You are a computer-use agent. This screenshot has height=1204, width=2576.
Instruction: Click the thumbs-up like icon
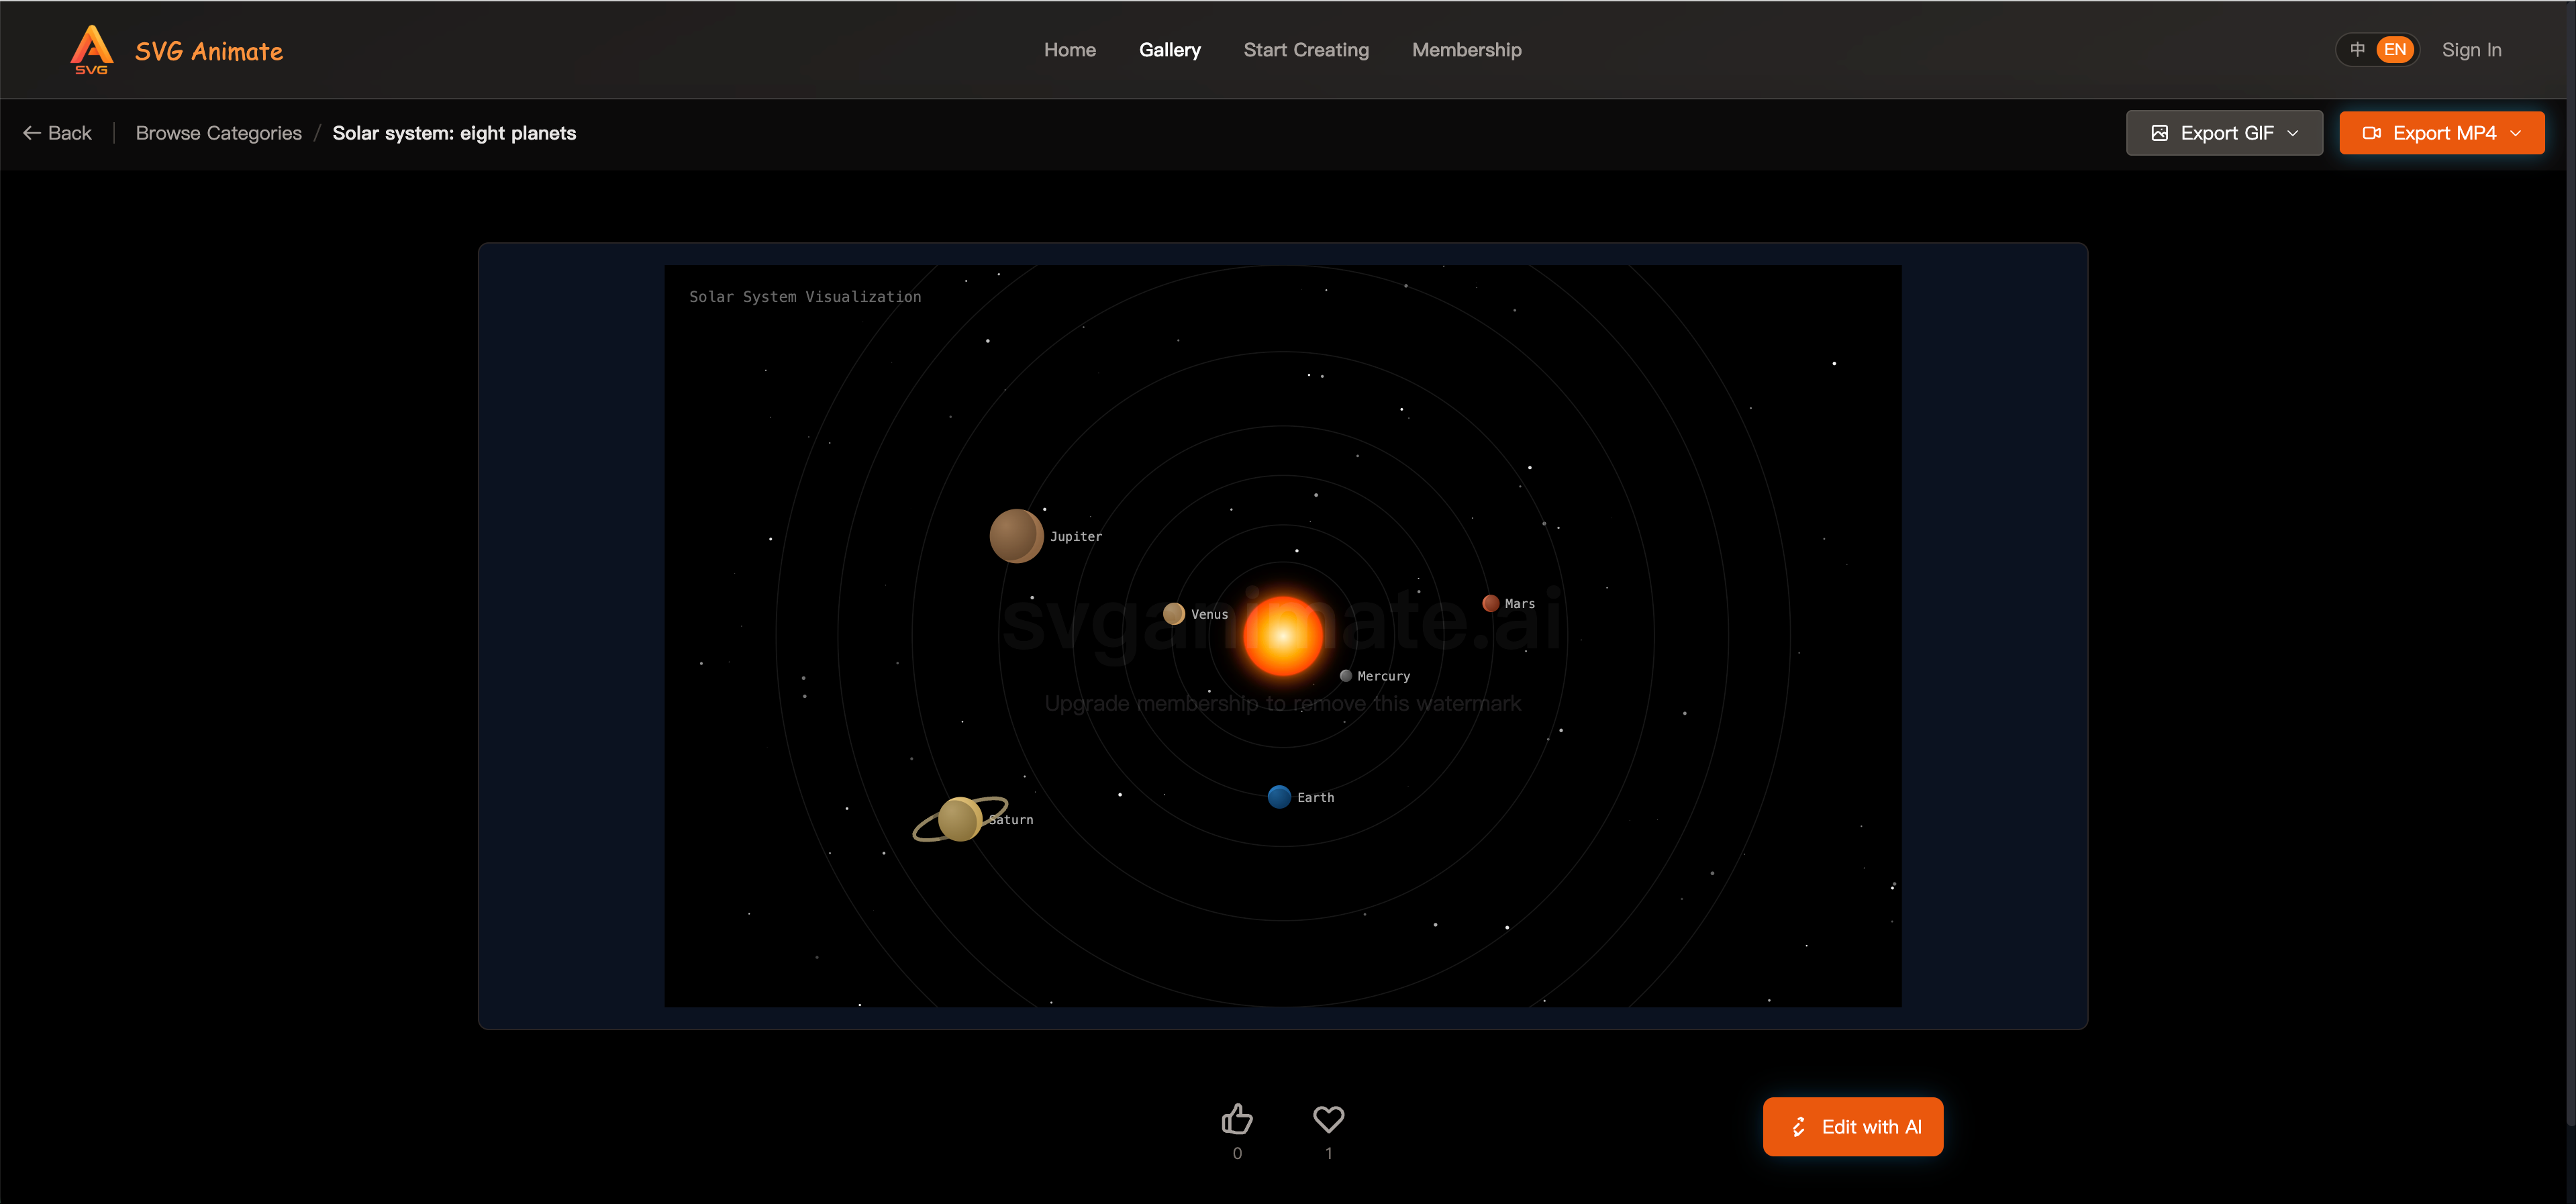coord(1237,1120)
